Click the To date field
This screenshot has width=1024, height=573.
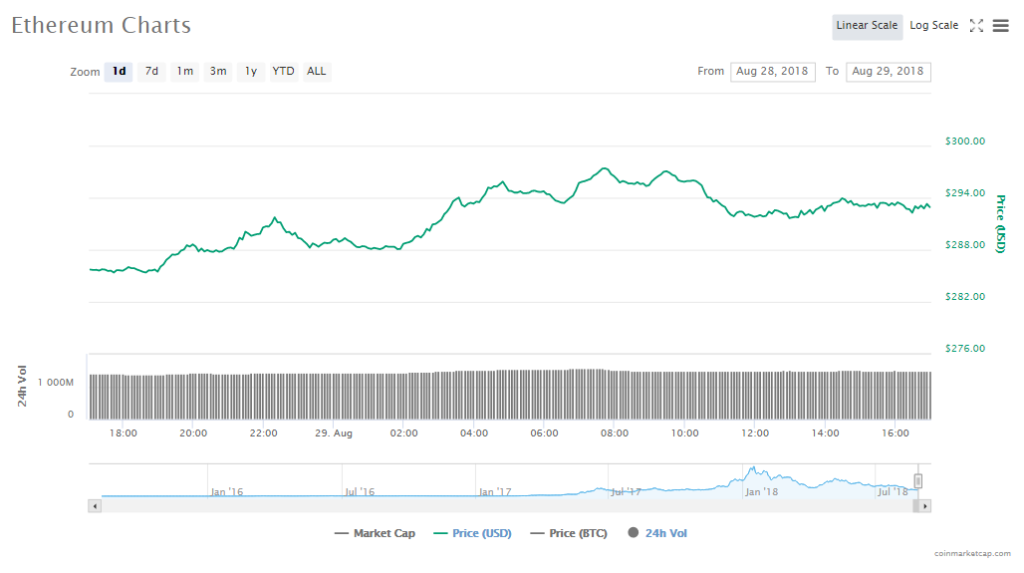888,72
